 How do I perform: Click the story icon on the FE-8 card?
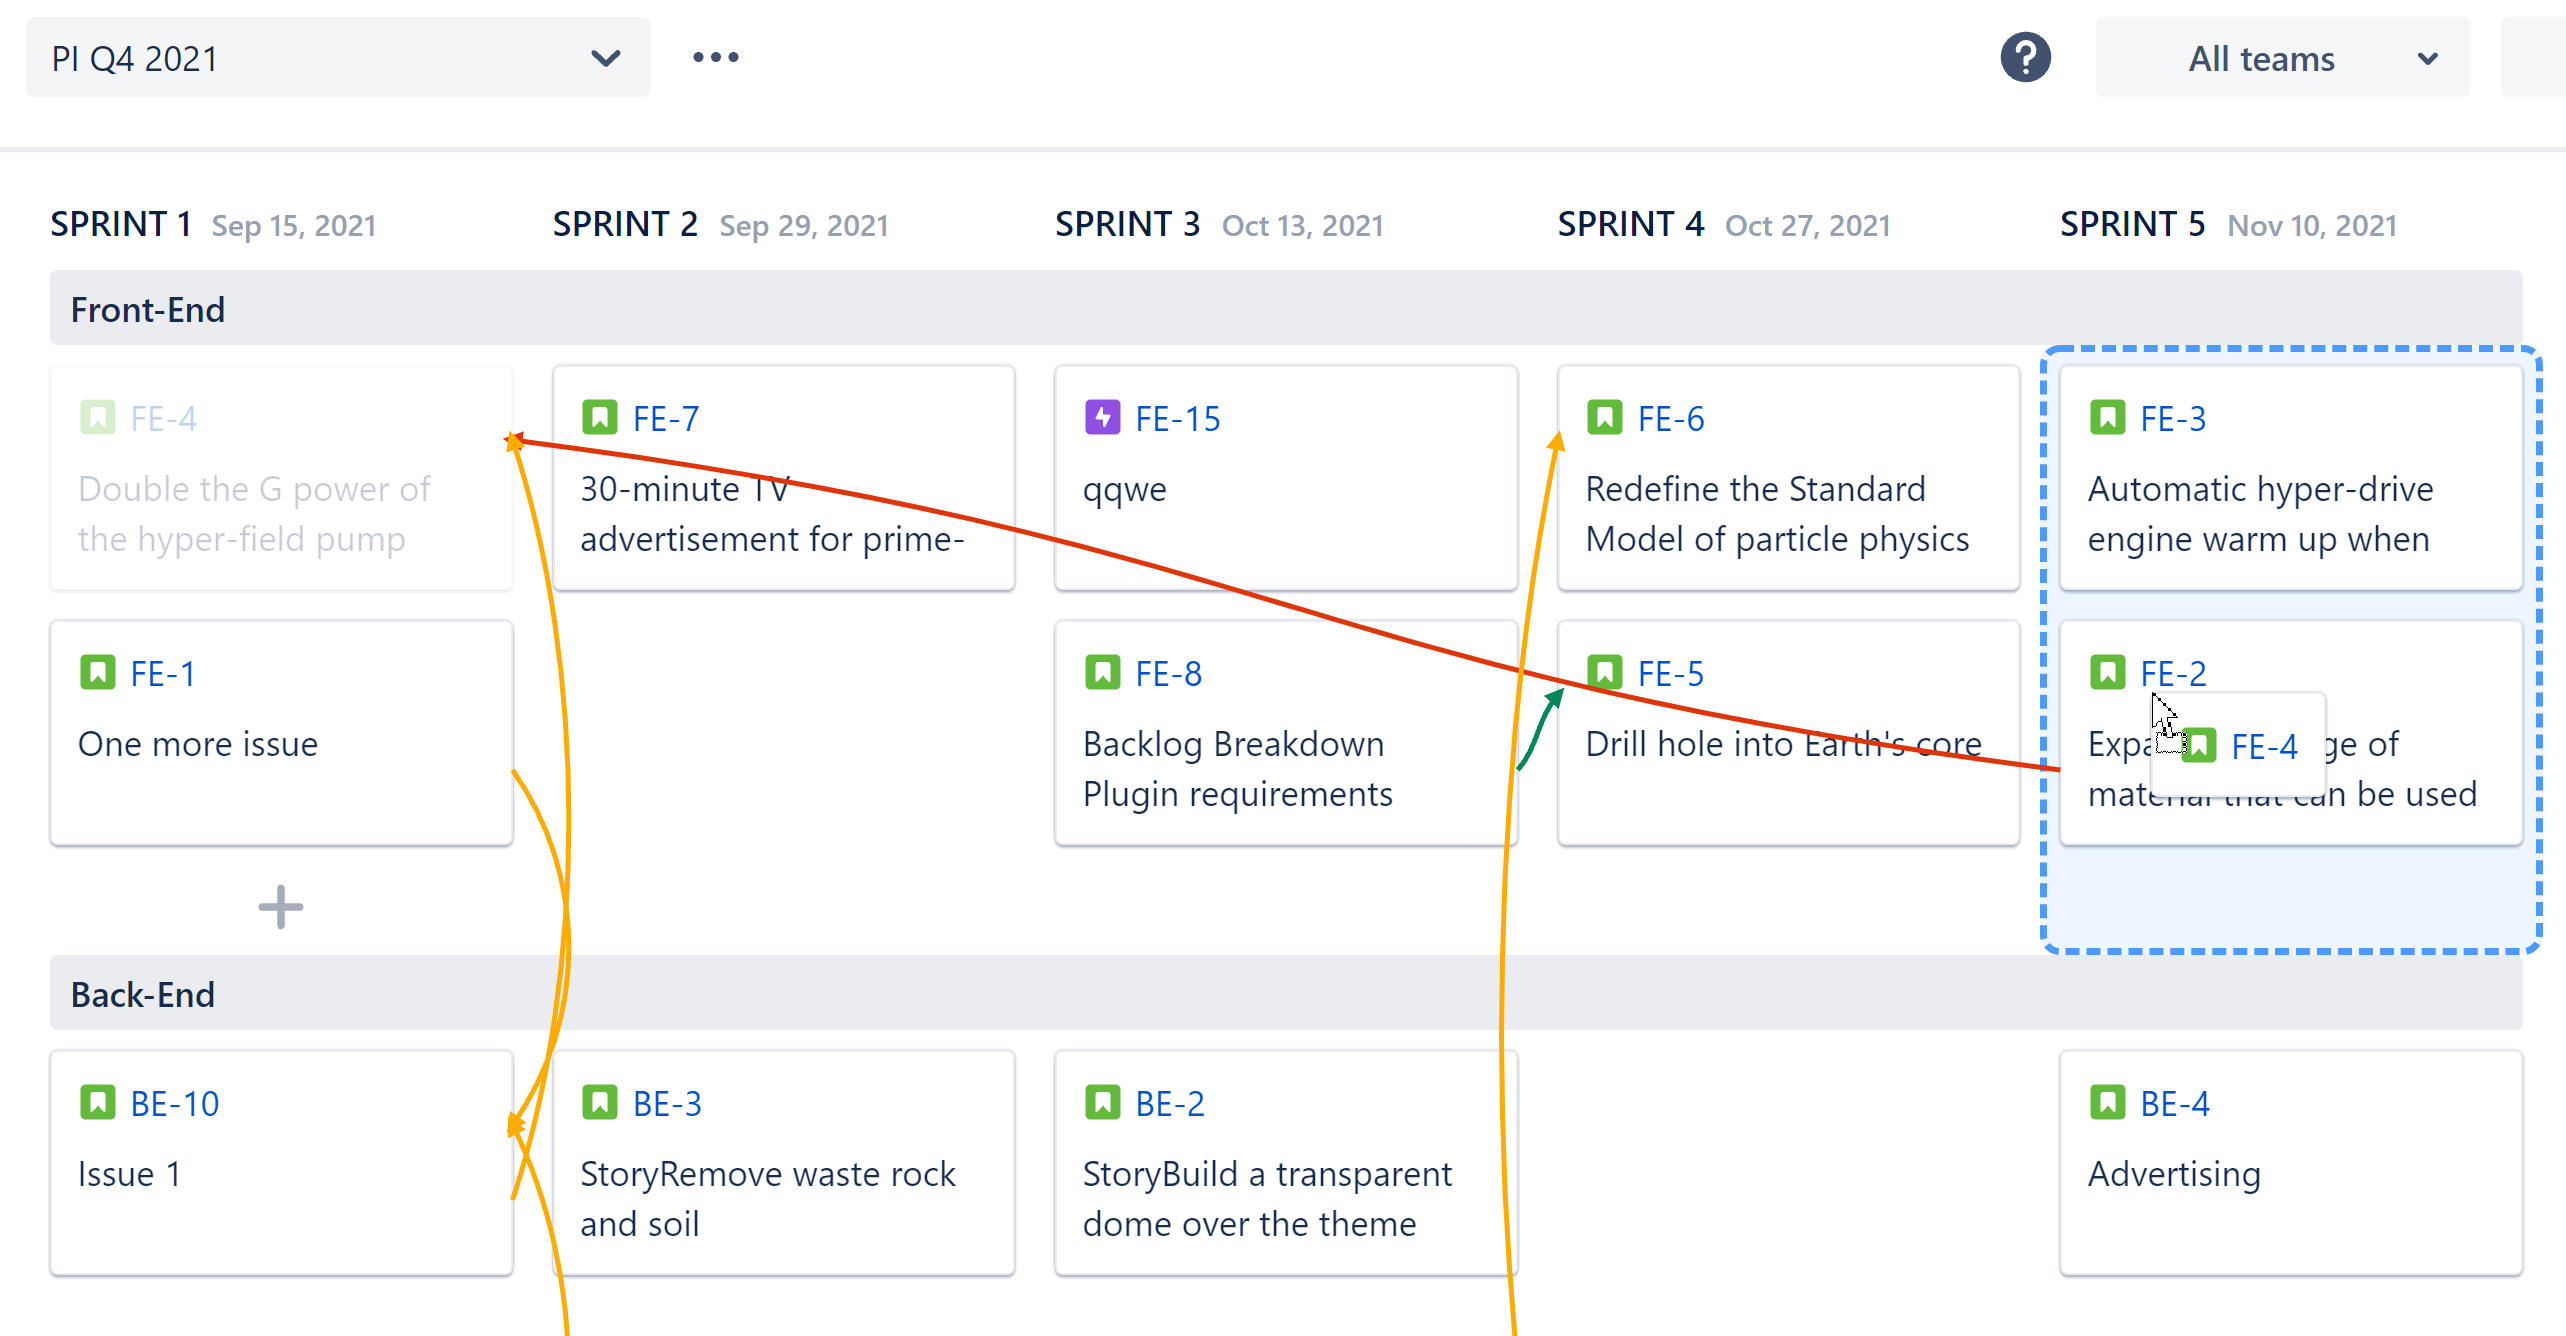tap(1102, 672)
